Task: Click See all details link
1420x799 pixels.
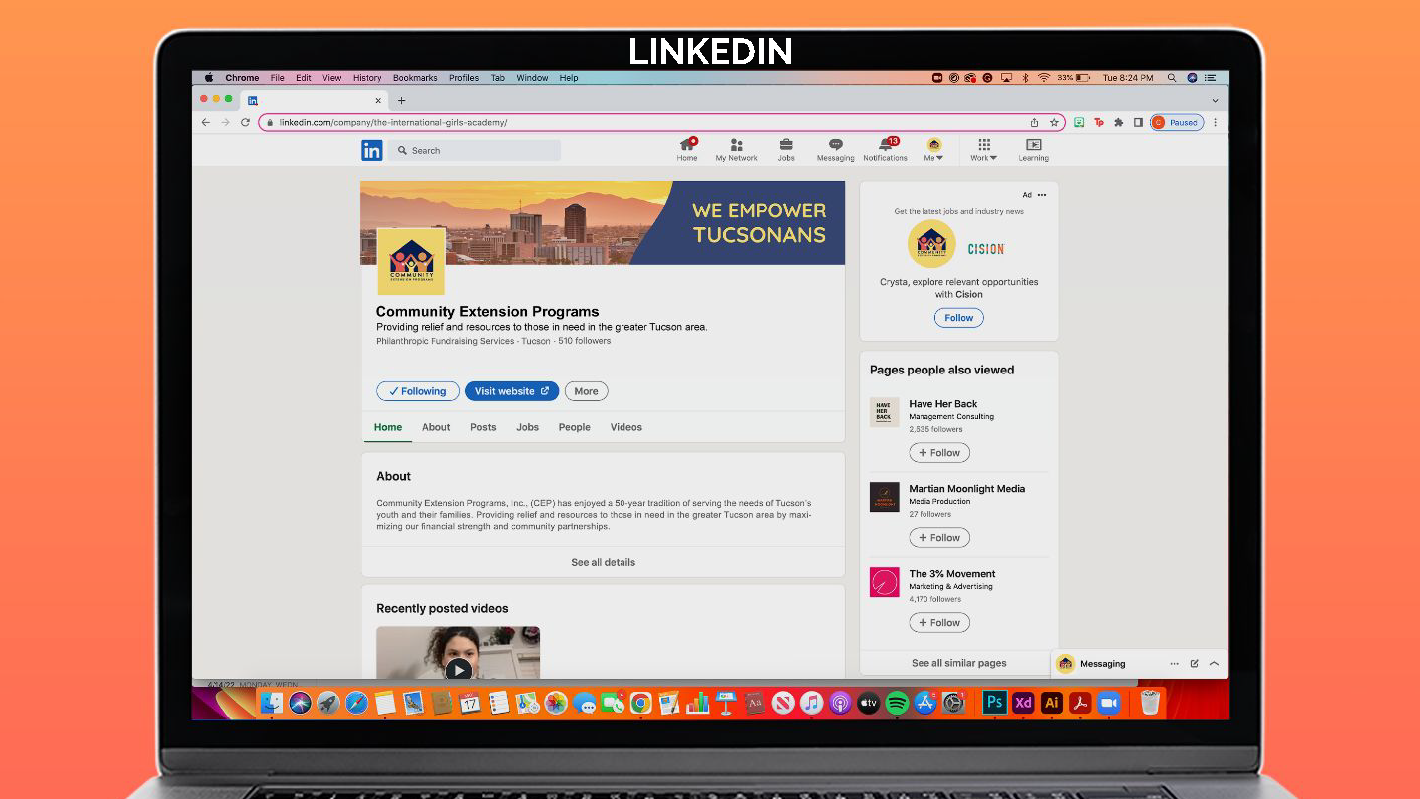Action: pyautogui.click(x=603, y=562)
